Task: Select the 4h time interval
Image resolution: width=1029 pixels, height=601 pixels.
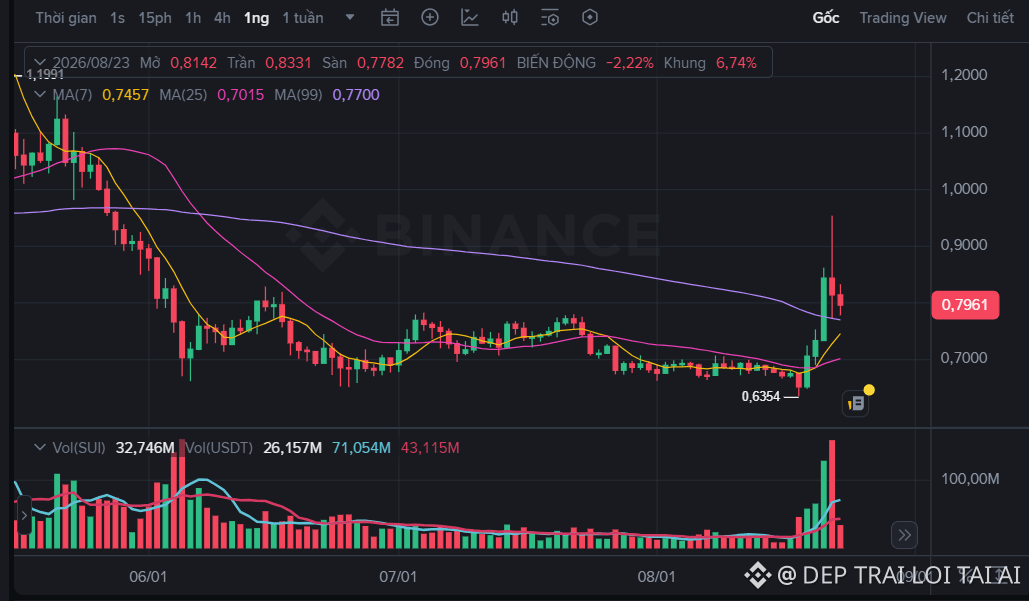Action: coord(222,18)
